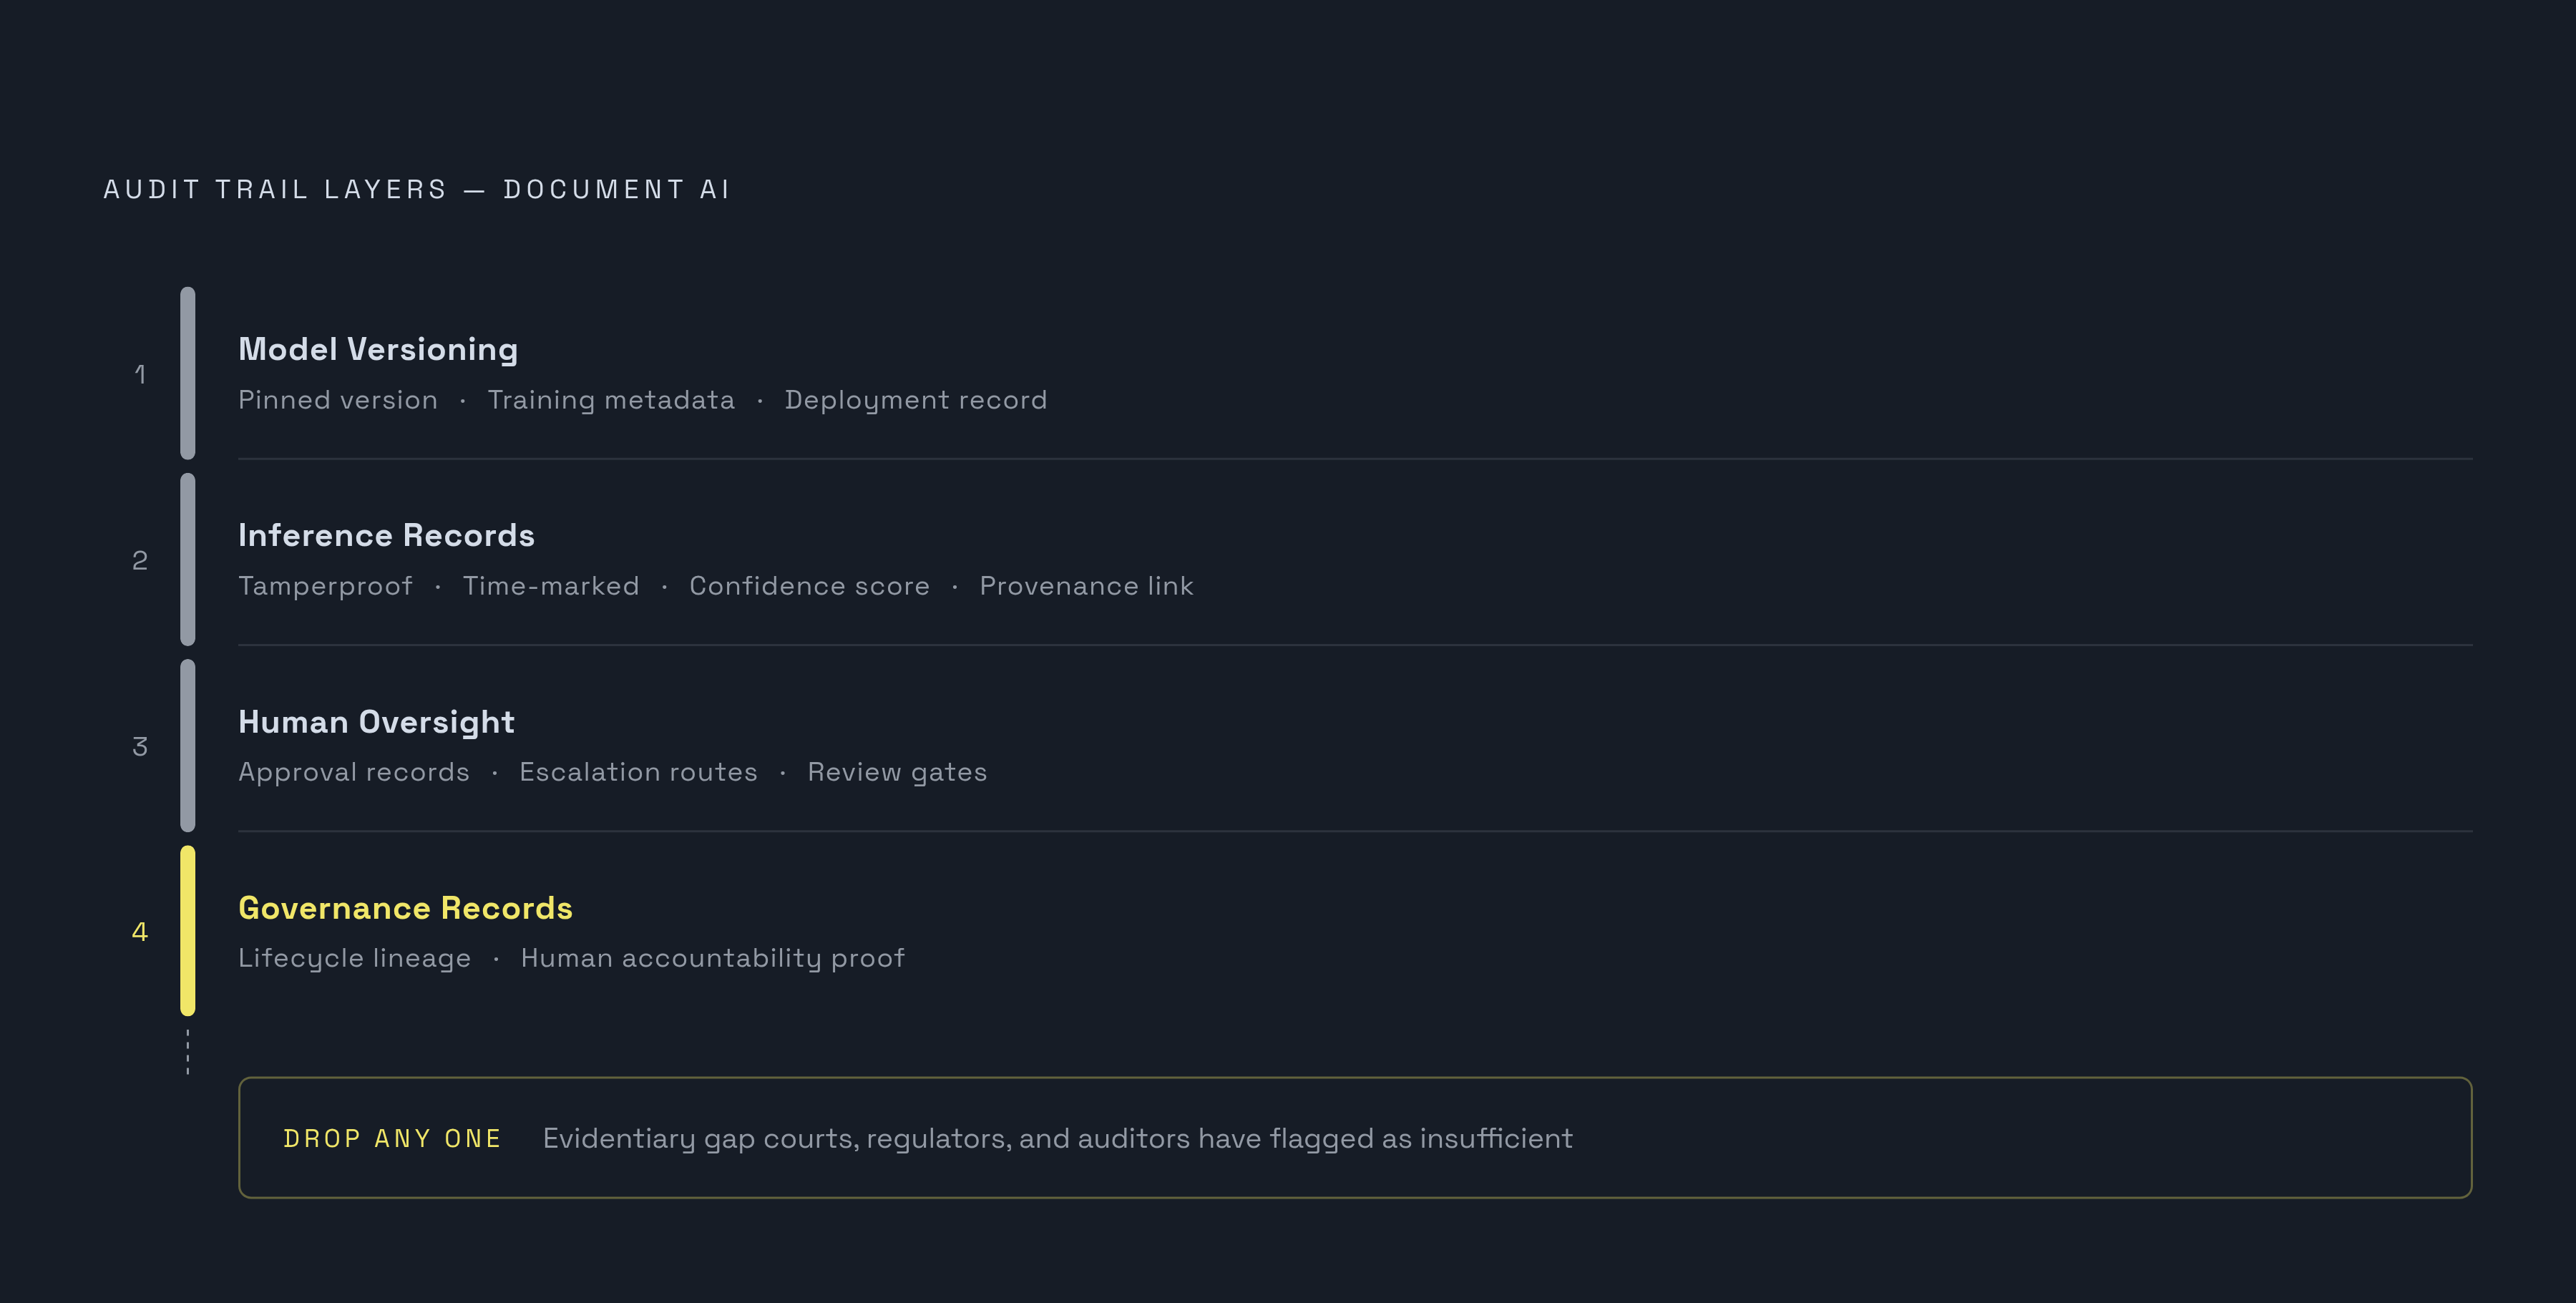2576x1303 pixels.
Task: Click the Escalation routes item
Action: (638, 772)
